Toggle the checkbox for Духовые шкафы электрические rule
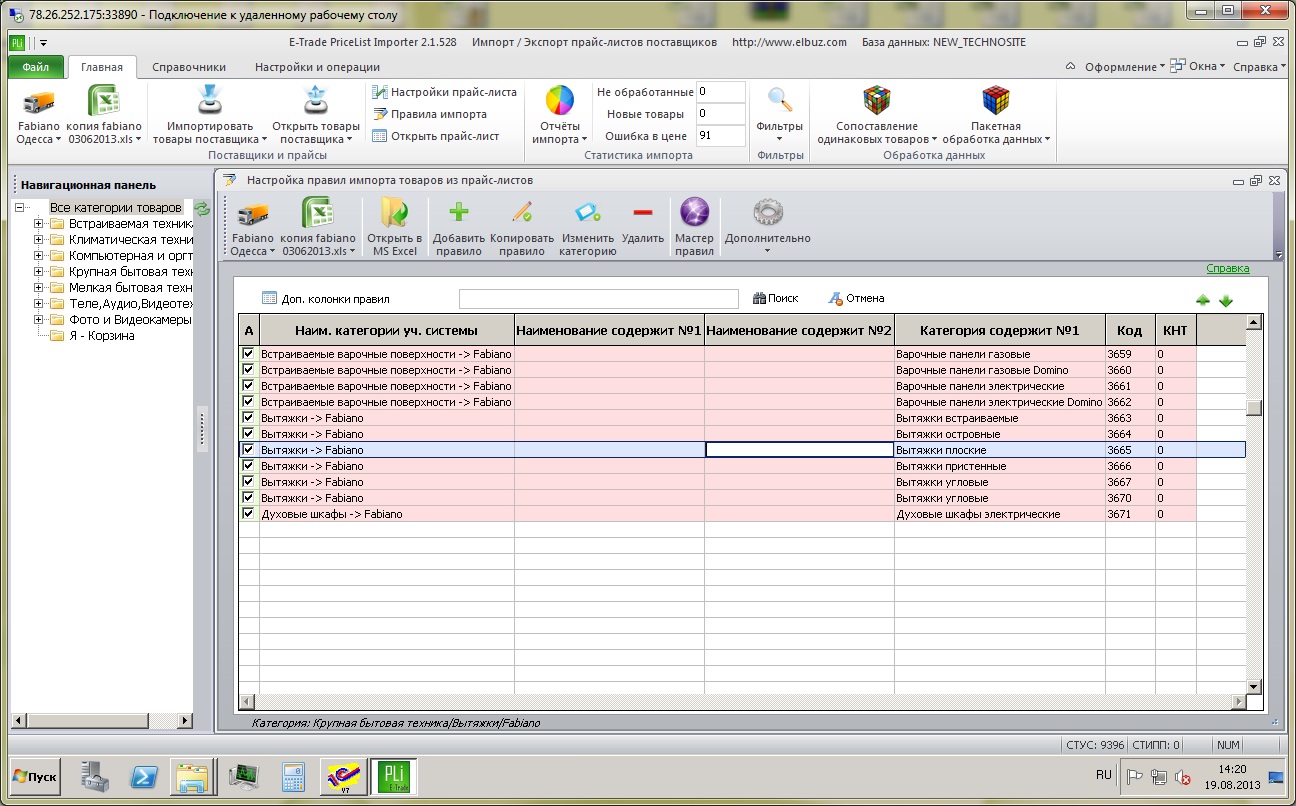1296x806 pixels. click(248, 514)
